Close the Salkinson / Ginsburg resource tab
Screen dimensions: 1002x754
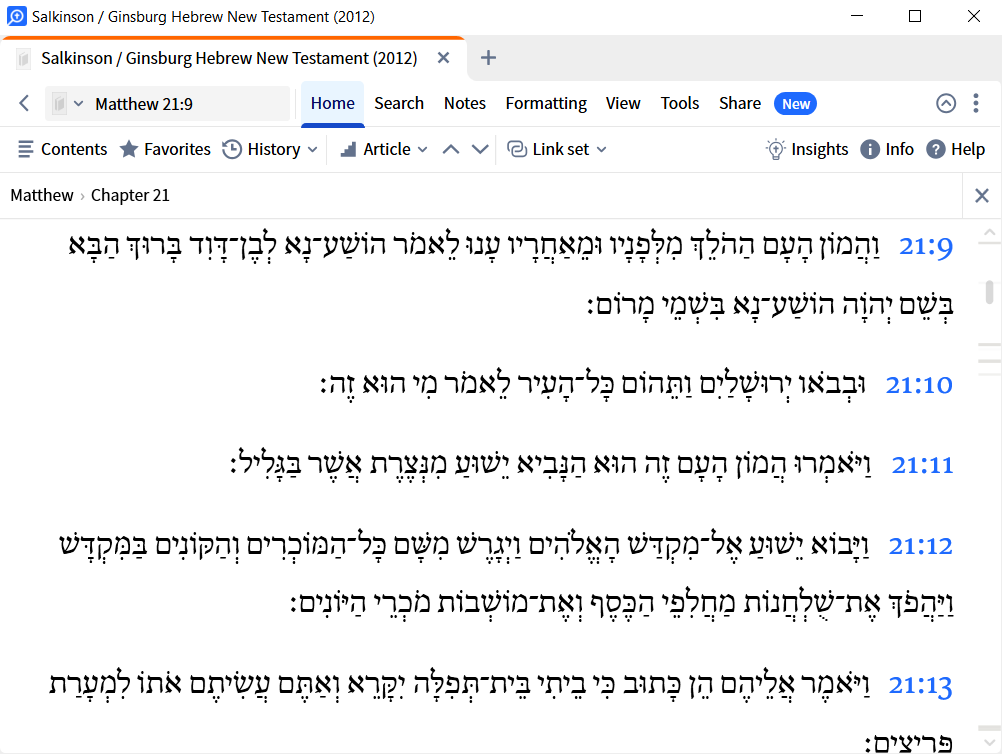[x=443, y=58]
